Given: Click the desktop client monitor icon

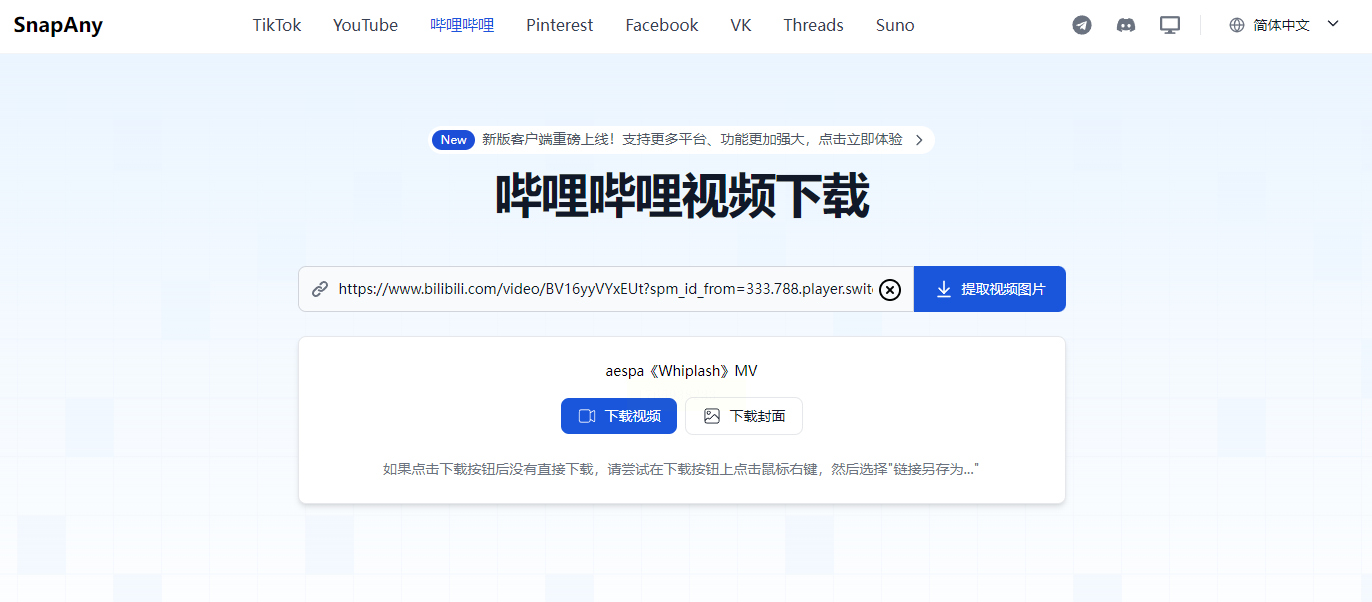Looking at the screenshot, I should 1170,25.
